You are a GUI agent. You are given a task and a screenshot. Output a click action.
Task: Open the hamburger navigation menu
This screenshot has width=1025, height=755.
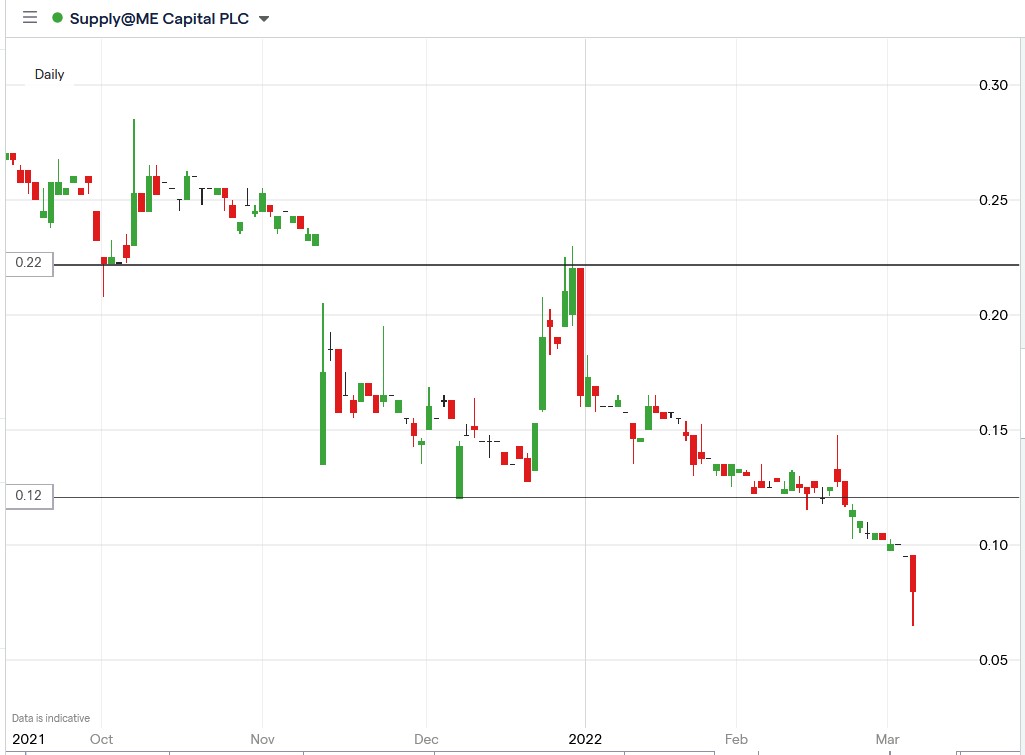click(x=29, y=17)
